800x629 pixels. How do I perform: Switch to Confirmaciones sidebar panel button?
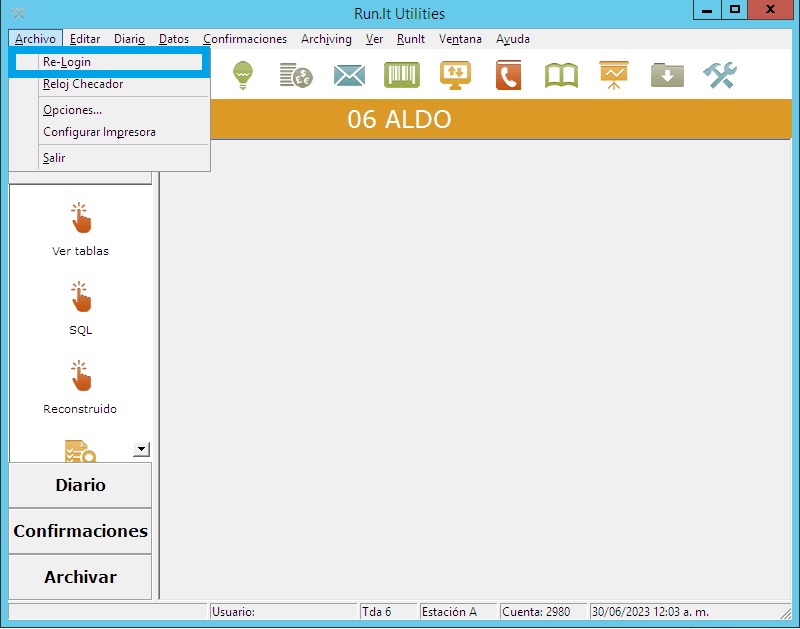pos(80,531)
